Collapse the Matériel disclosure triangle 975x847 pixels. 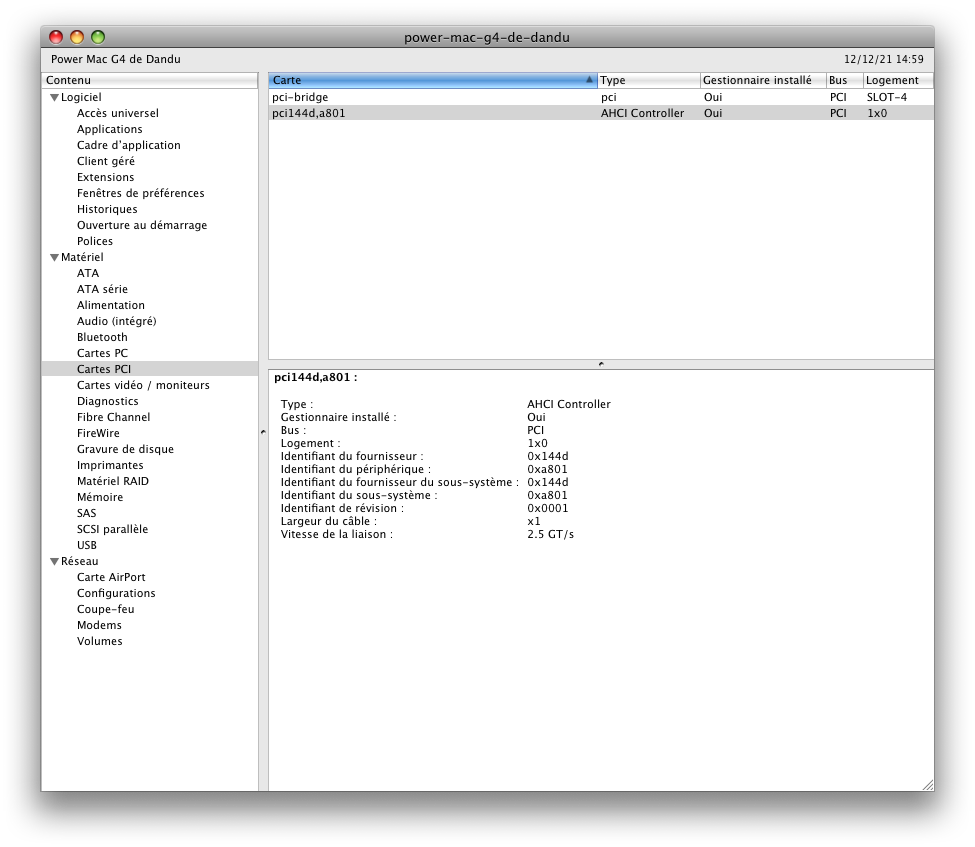(x=54, y=257)
